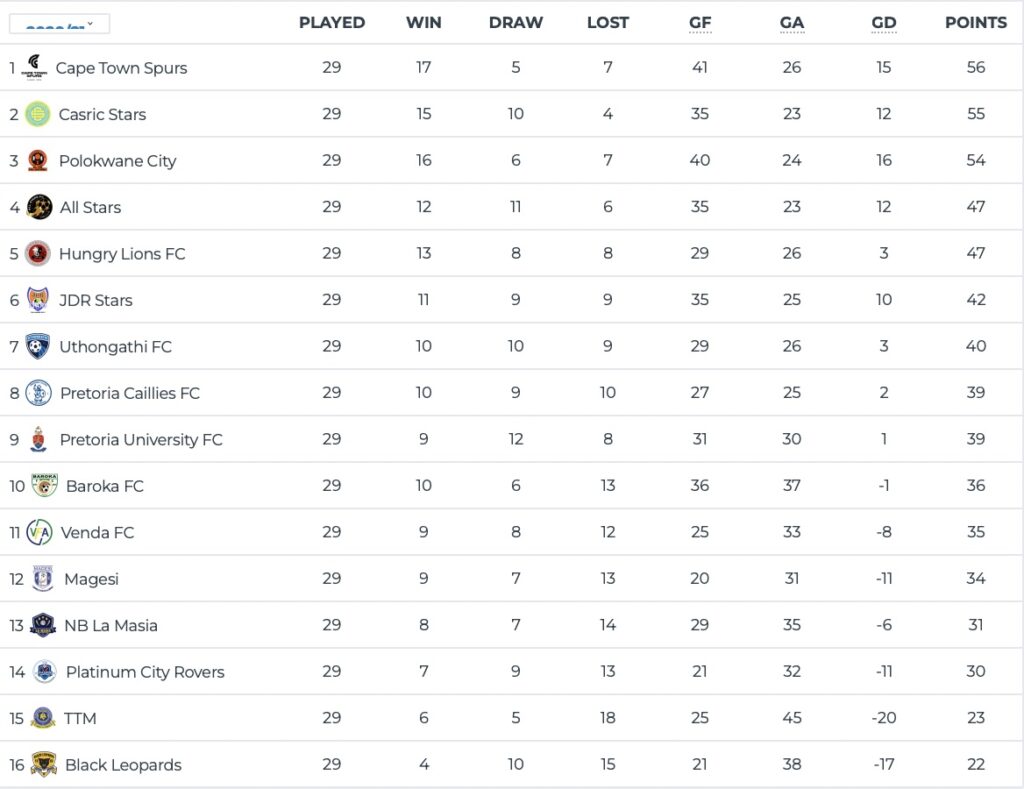Click the GF column header
The height and width of the screenshot is (789, 1024).
point(700,22)
